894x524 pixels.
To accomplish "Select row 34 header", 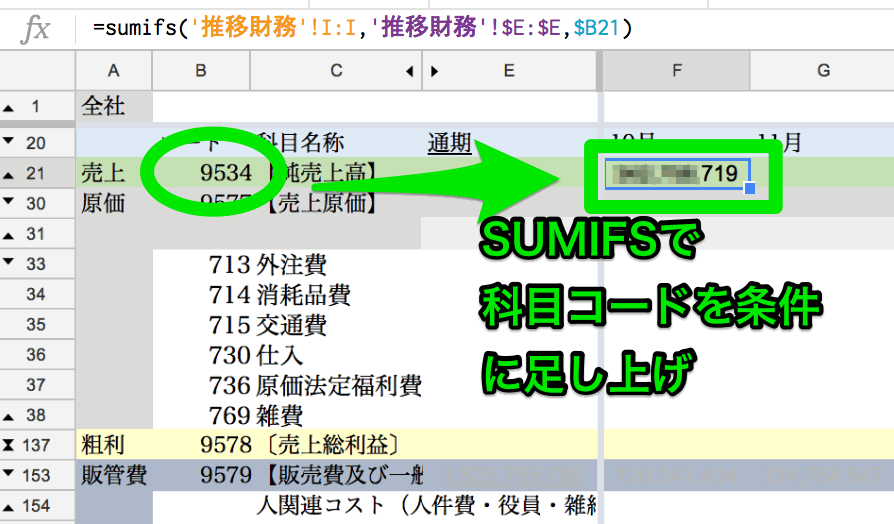I will coord(36,294).
